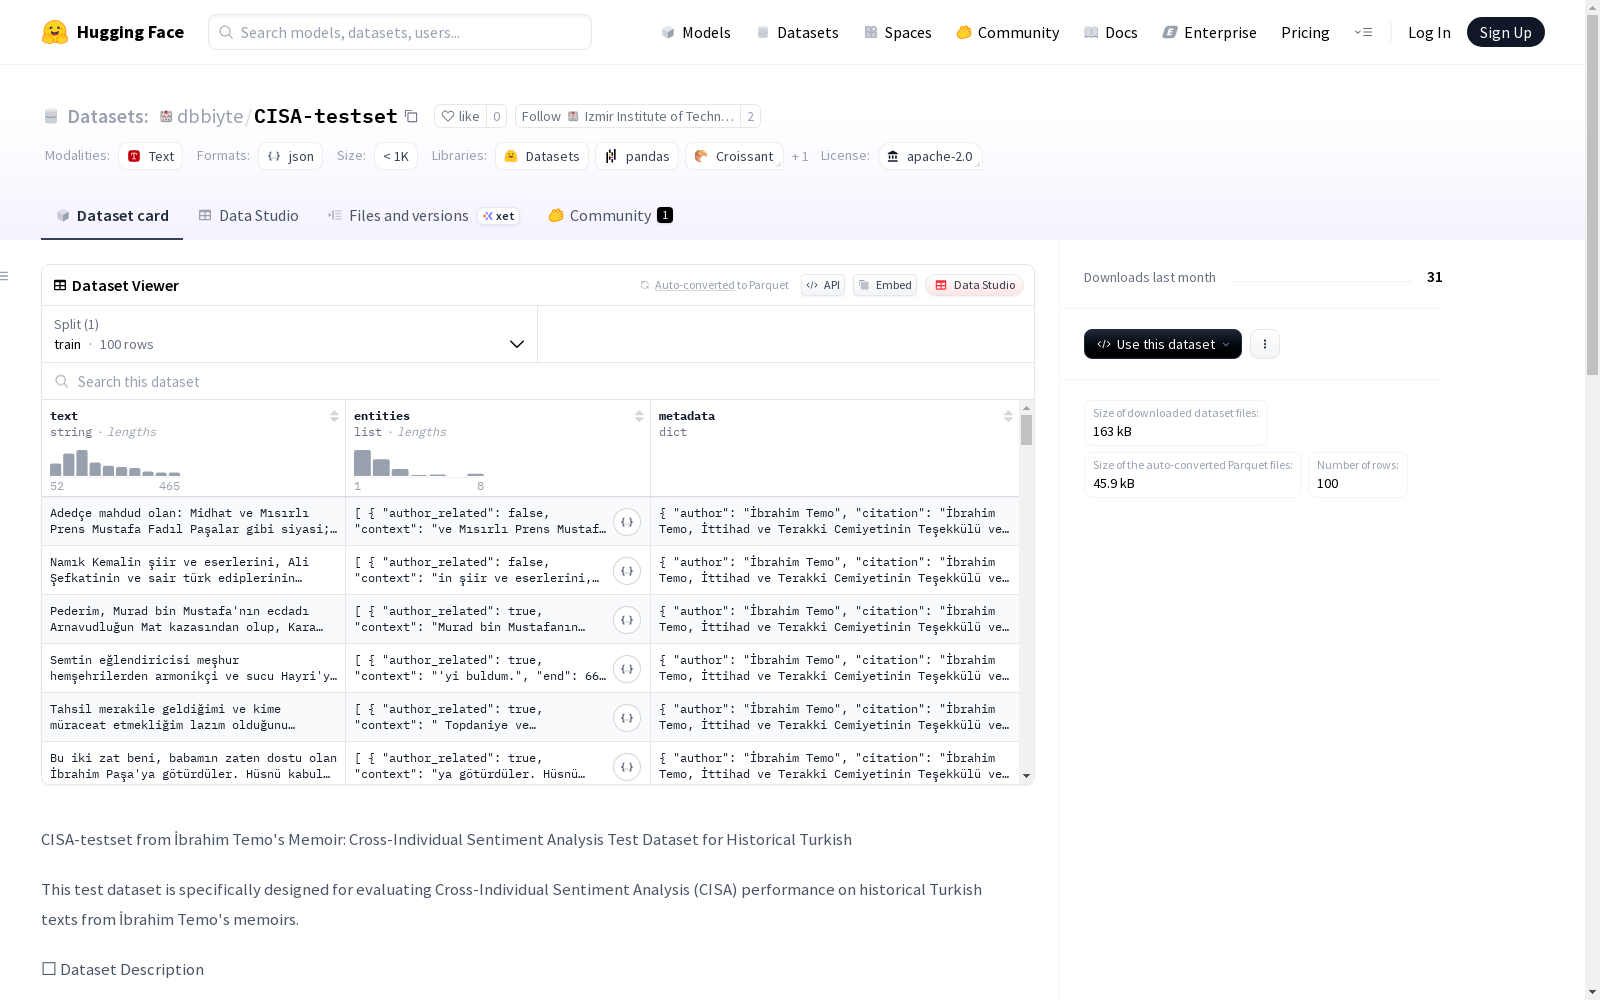Open the Use this dataset dropdown

pos(1163,344)
